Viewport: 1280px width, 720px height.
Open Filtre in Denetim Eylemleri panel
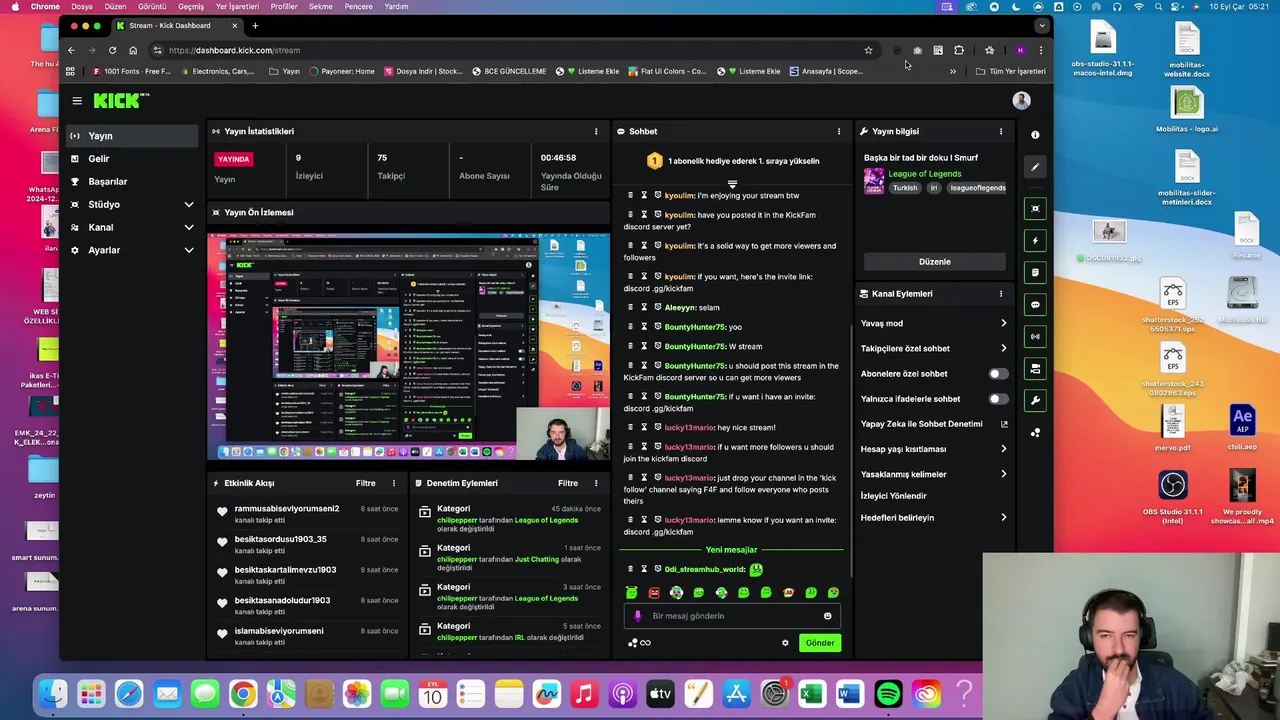pos(568,483)
